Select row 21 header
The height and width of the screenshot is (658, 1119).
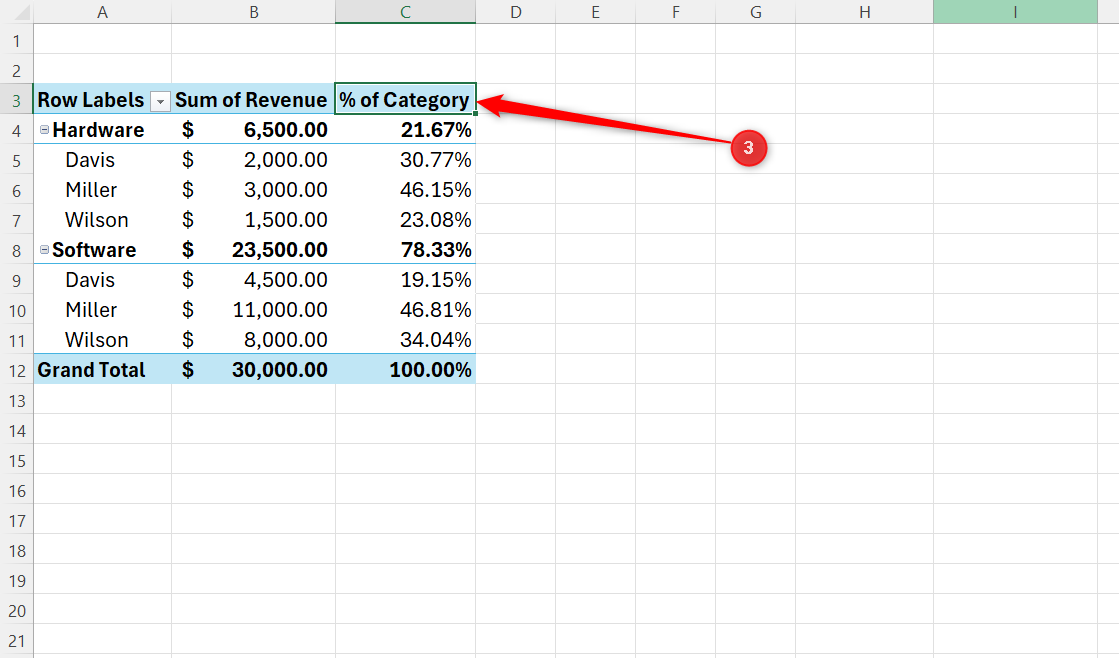pyautogui.click(x=16, y=640)
